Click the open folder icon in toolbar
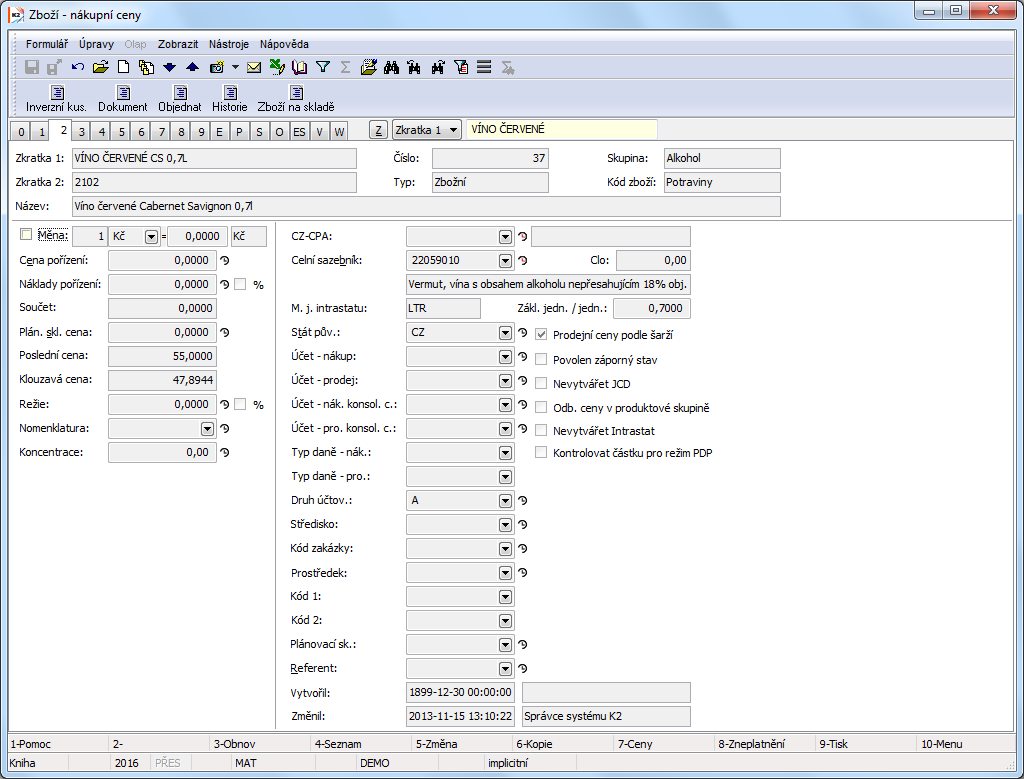Screen dimensions: 1024x779 [x=100, y=68]
